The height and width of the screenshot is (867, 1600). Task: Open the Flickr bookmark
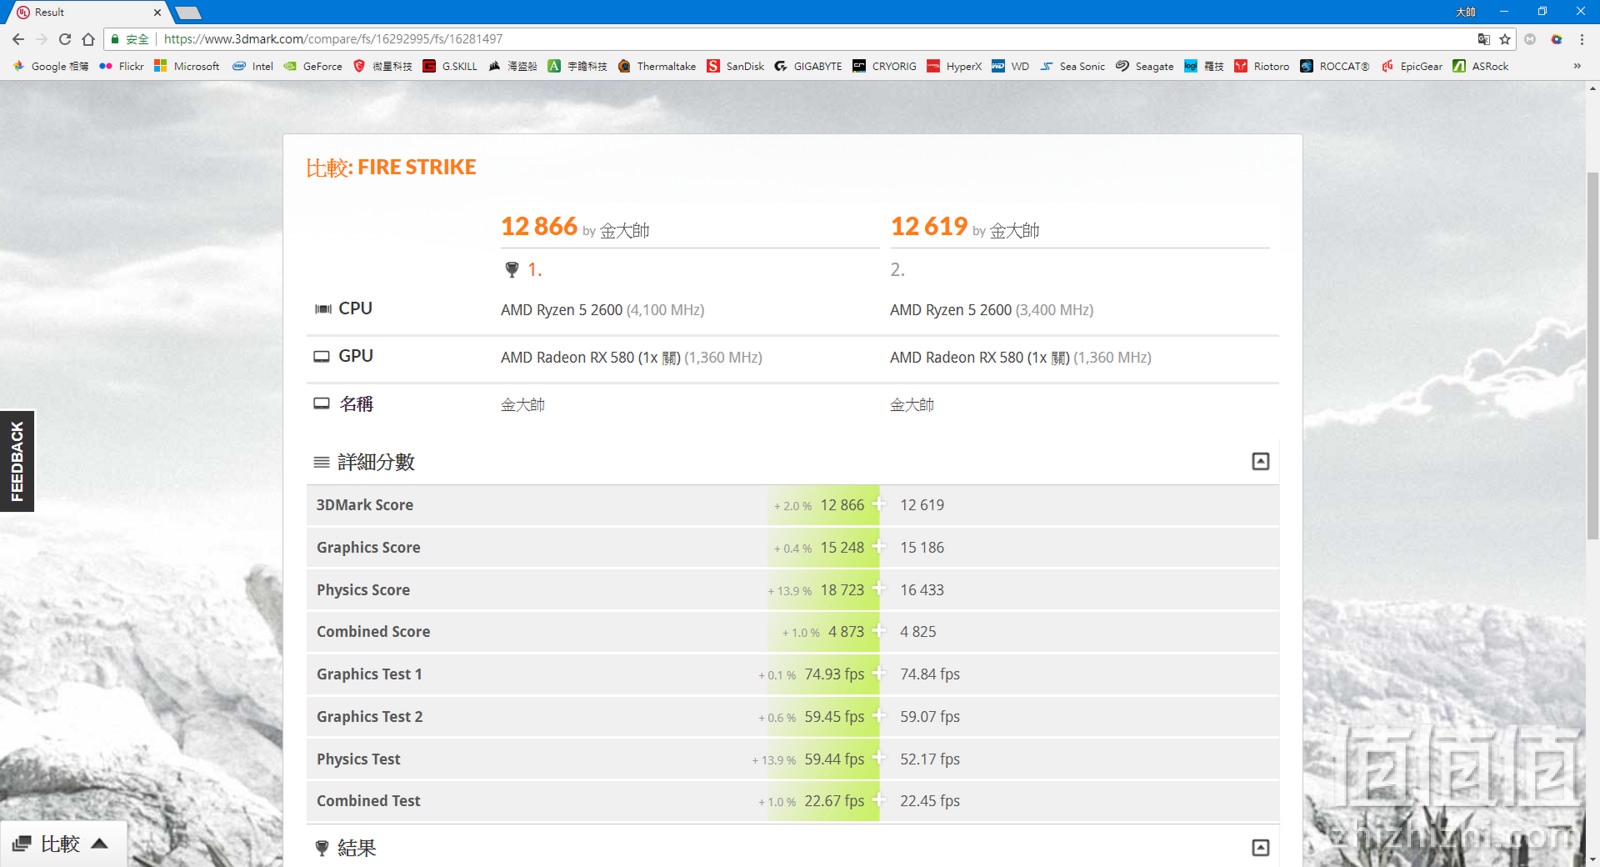[x=121, y=66]
